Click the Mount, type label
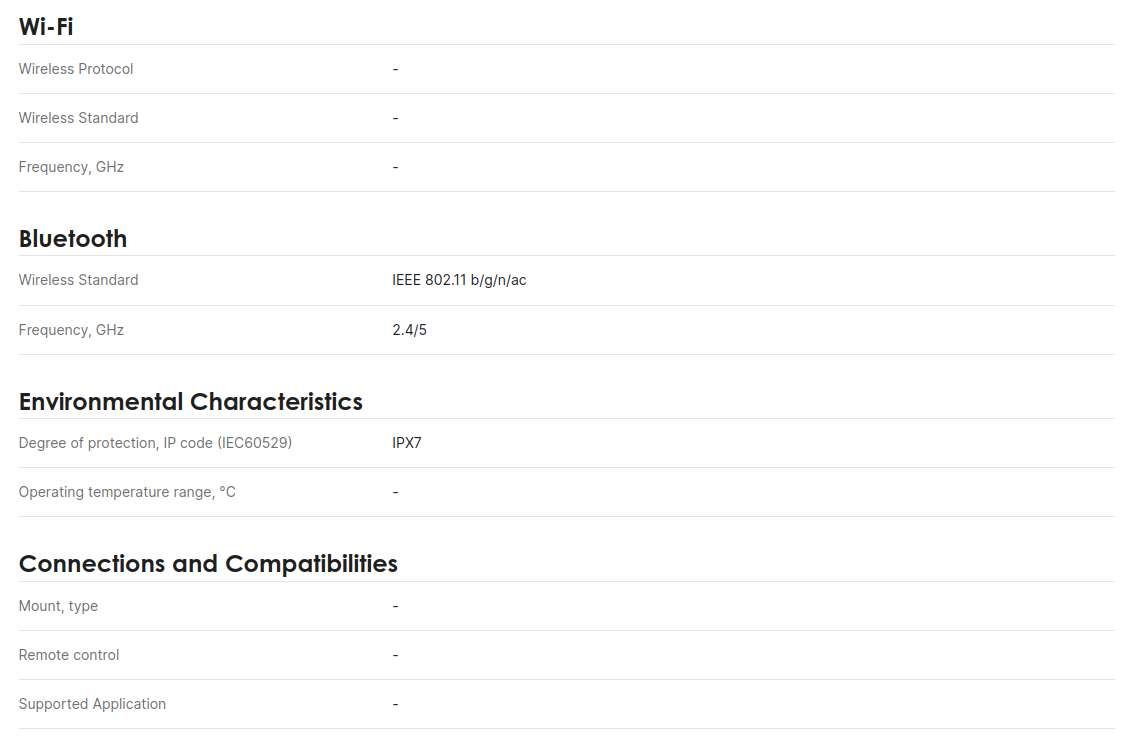 [x=58, y=606]
